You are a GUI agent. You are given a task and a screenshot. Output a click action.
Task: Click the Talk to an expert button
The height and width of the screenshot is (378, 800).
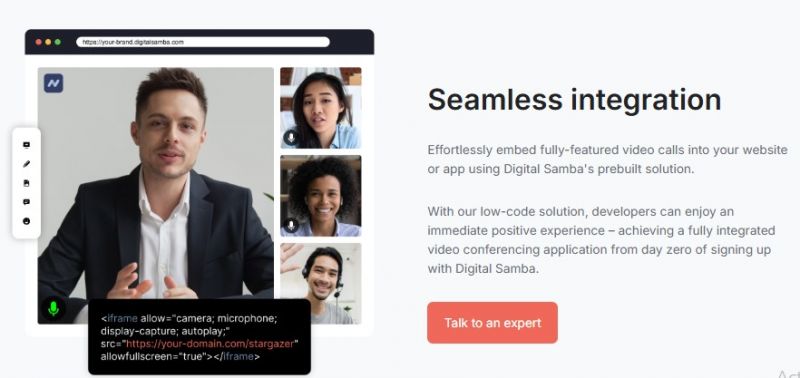tap(492, 323)
